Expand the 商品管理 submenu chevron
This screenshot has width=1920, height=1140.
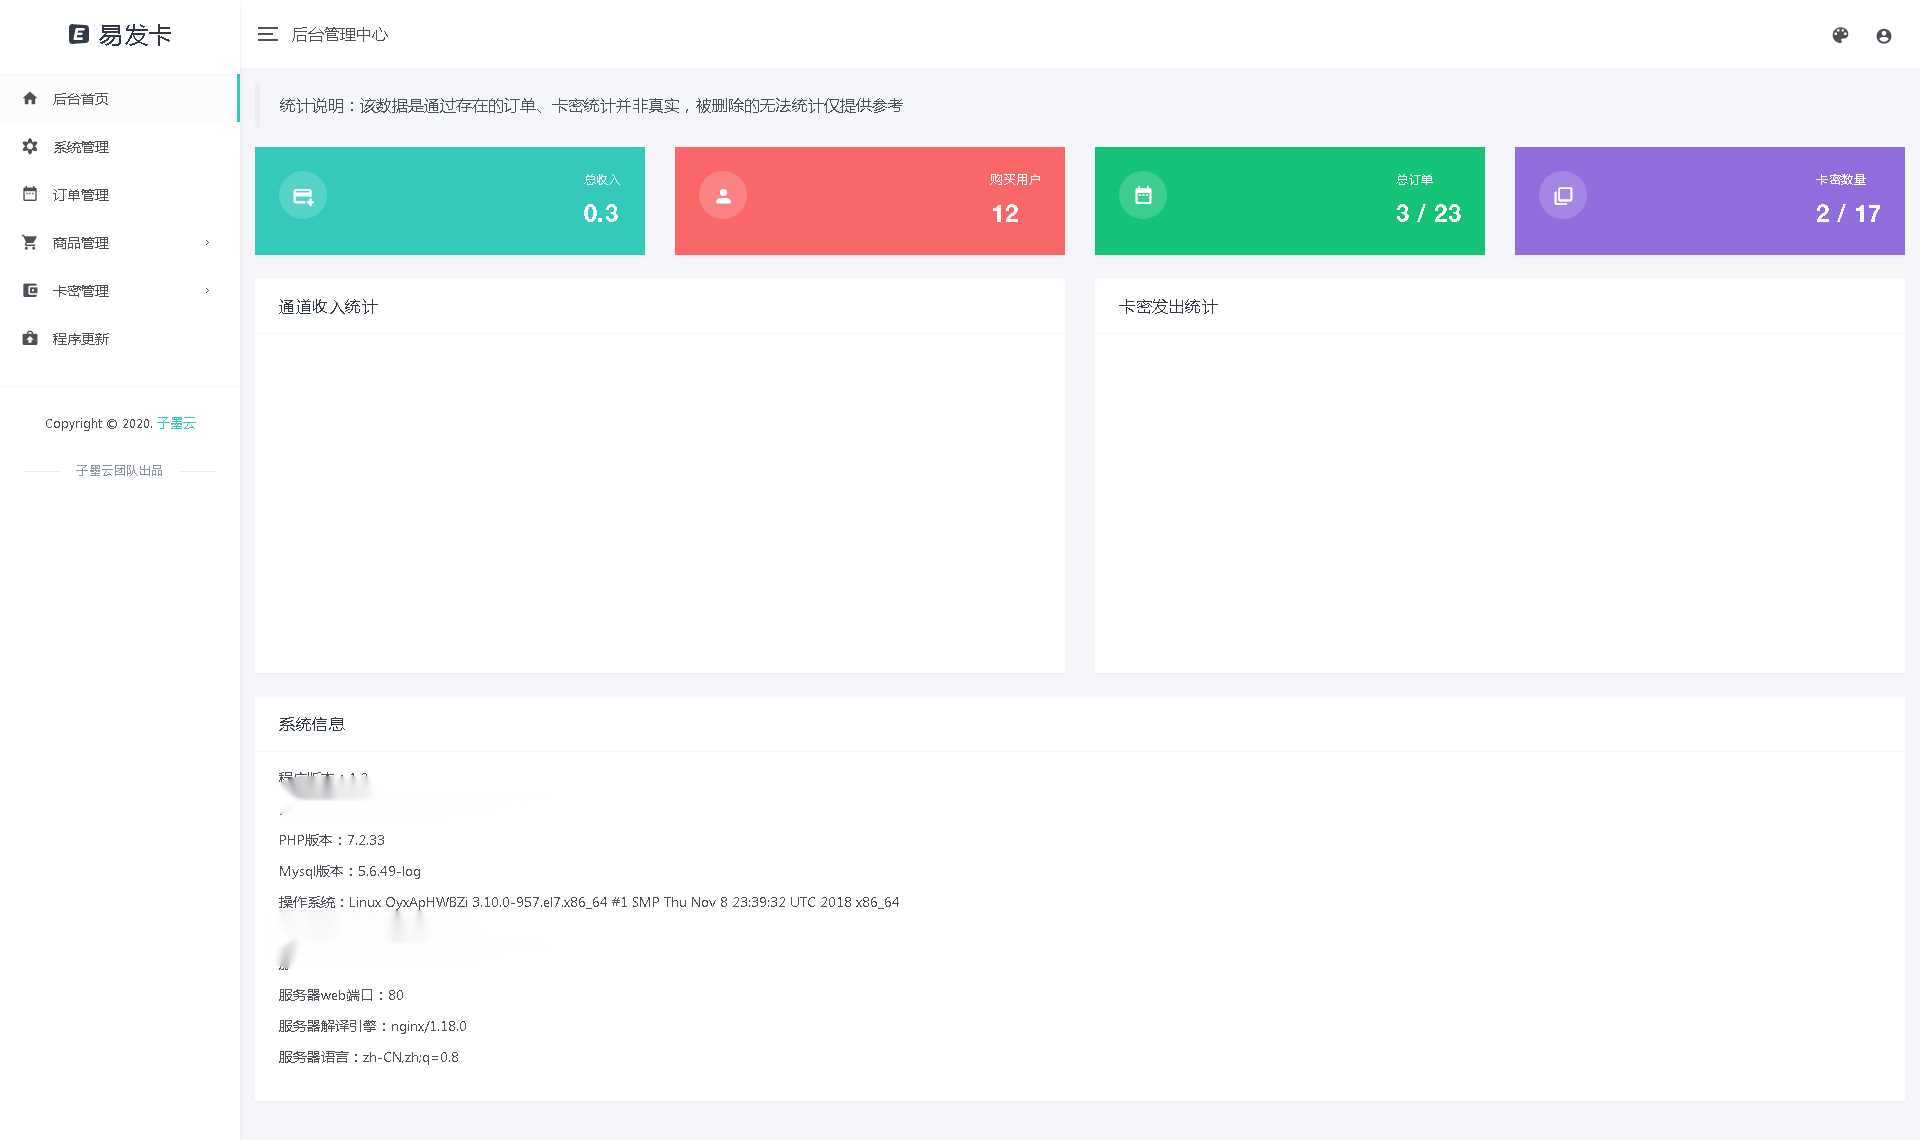[208, 243]
